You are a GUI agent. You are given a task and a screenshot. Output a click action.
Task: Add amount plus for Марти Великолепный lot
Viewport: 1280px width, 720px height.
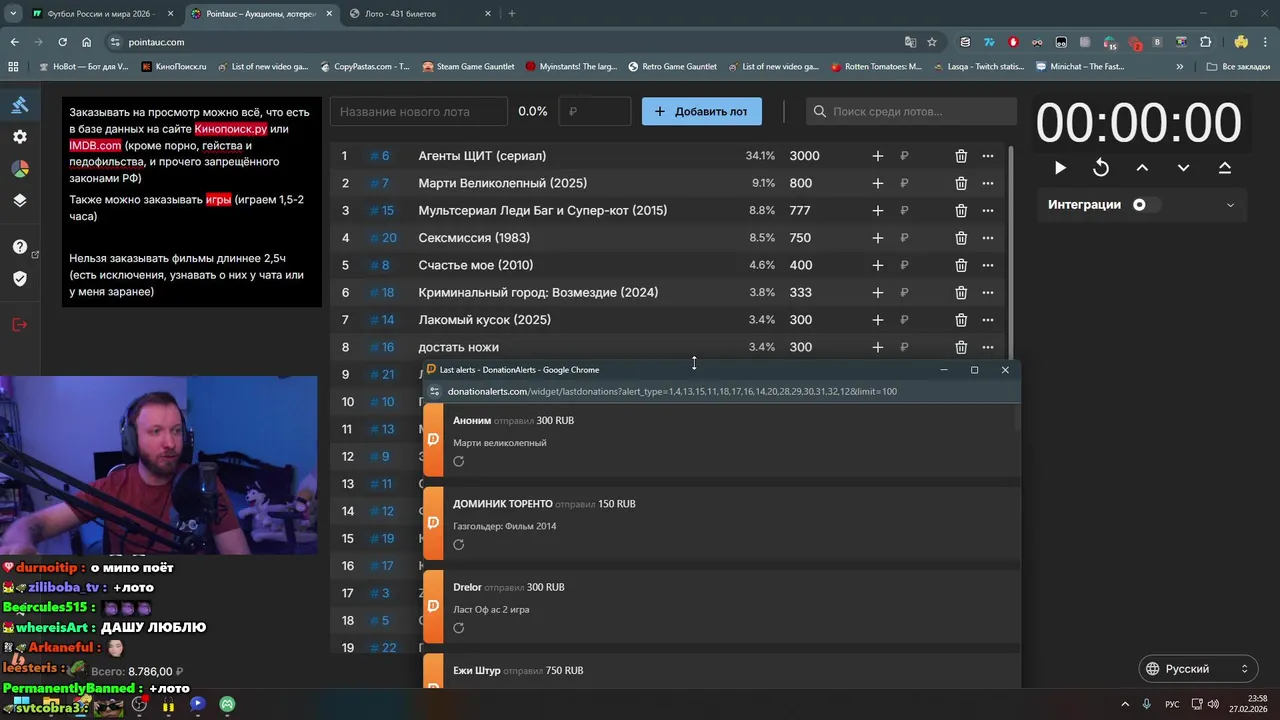pos(877,183)
